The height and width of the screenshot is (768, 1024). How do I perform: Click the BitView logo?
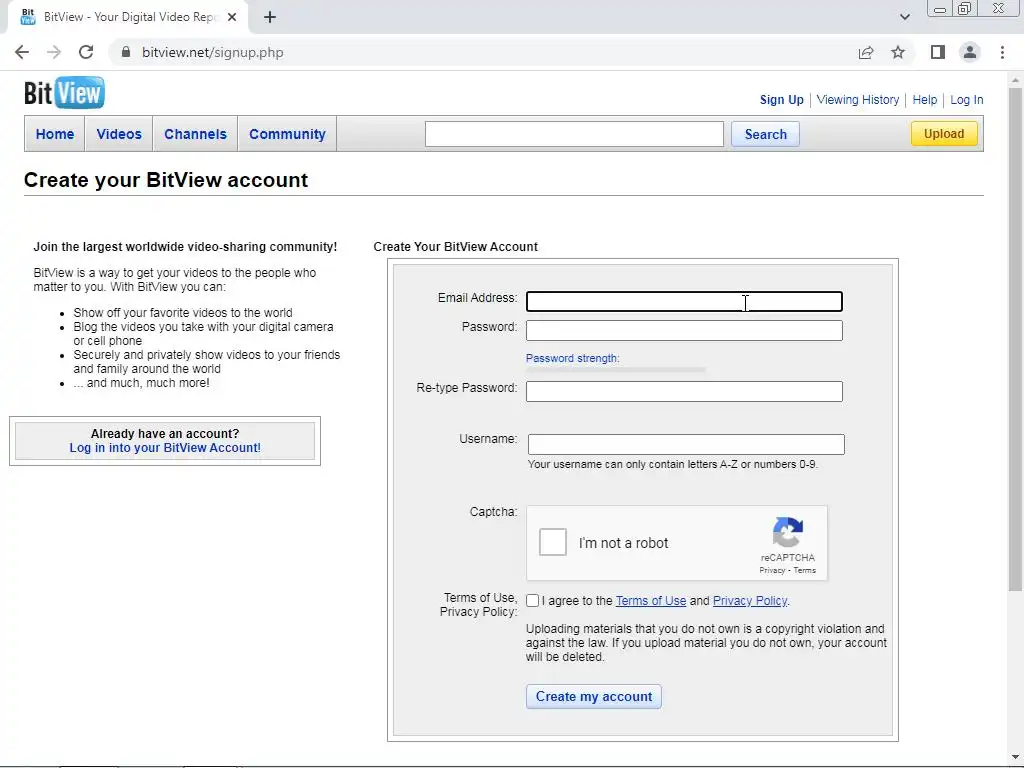(64, 93)
